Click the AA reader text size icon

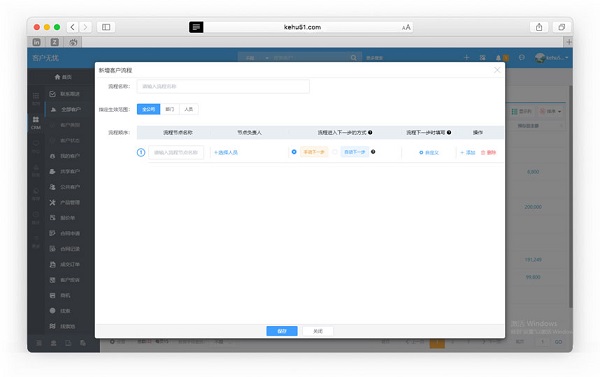click(x=406, y=27)
